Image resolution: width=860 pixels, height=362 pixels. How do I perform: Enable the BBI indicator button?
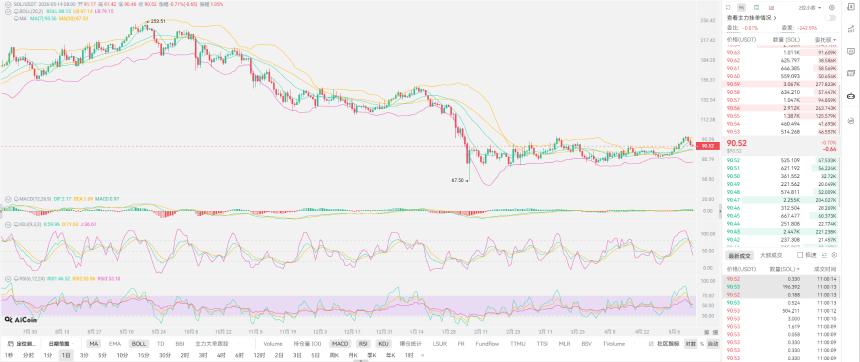[179, 344]
